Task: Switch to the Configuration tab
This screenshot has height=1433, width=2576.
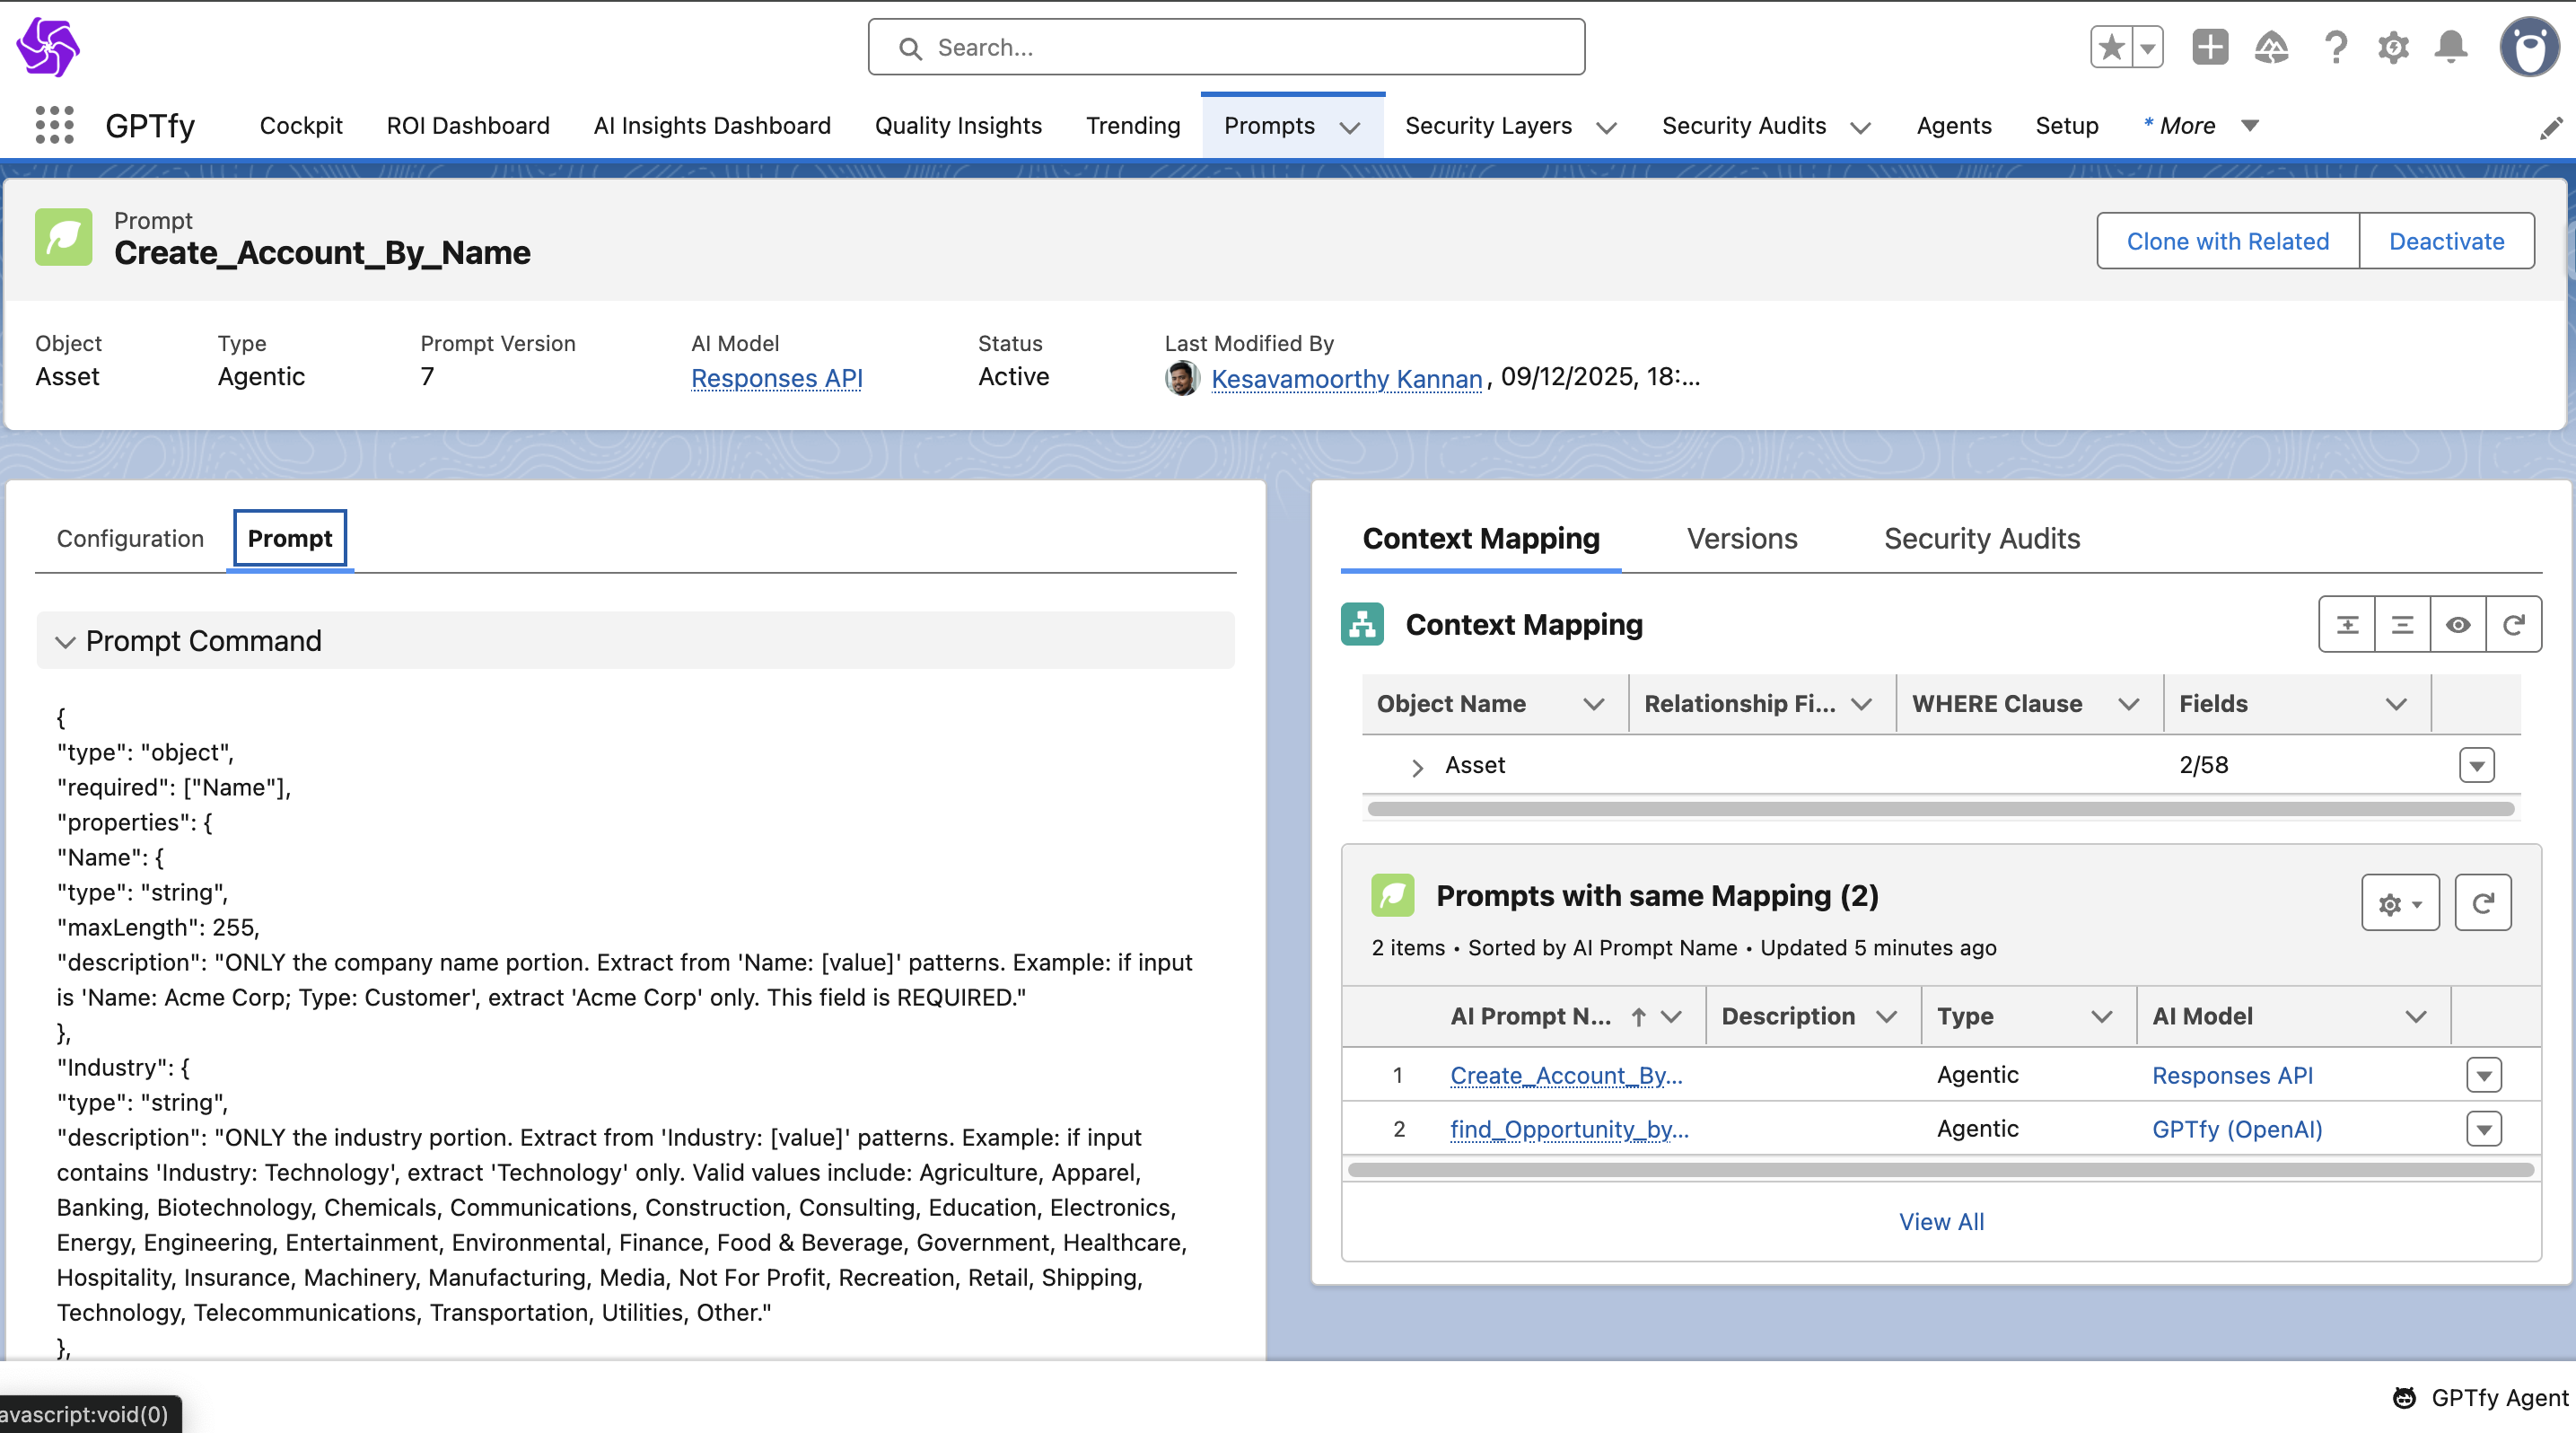Action: pos(130,539)
